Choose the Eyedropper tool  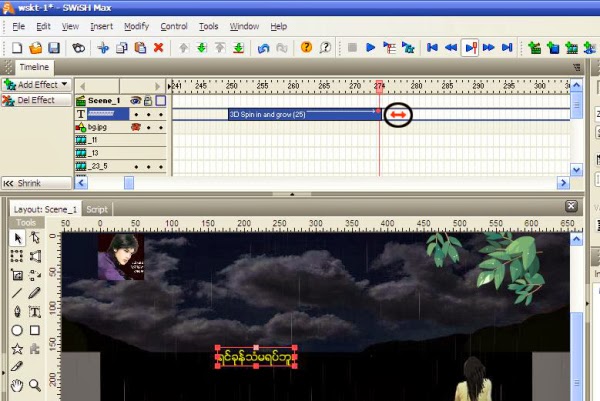(17, 367)
